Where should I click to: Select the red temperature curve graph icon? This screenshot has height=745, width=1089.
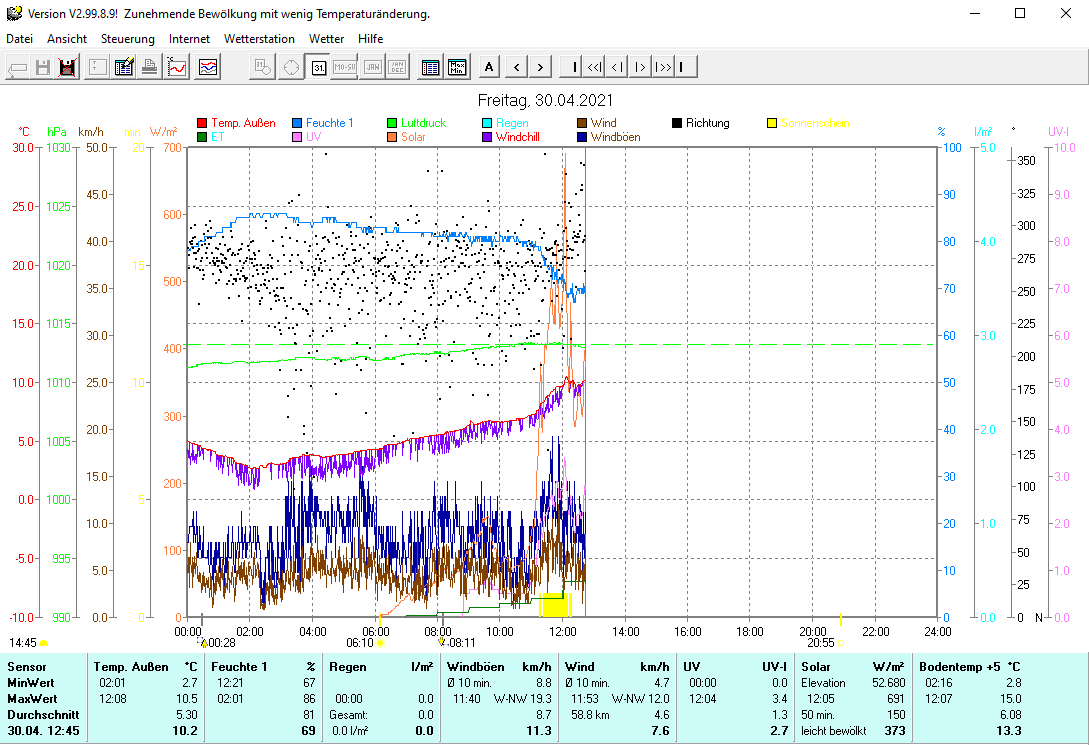176,66
